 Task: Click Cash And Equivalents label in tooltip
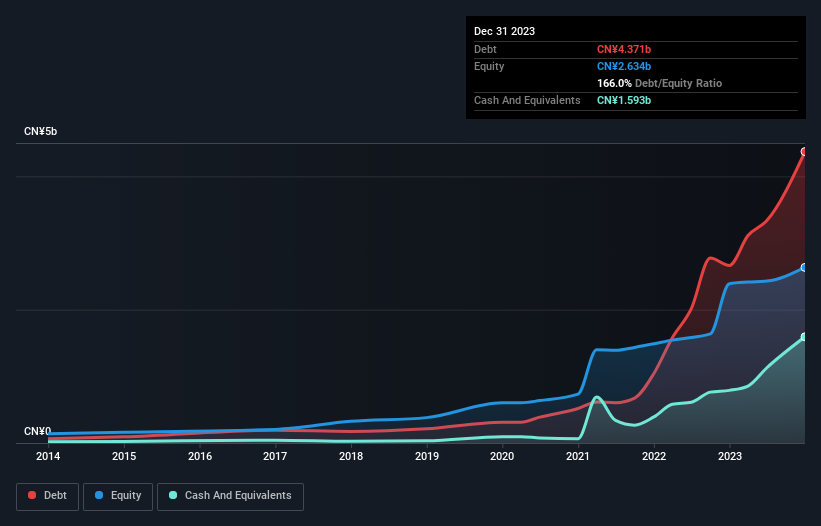(527, 100)
